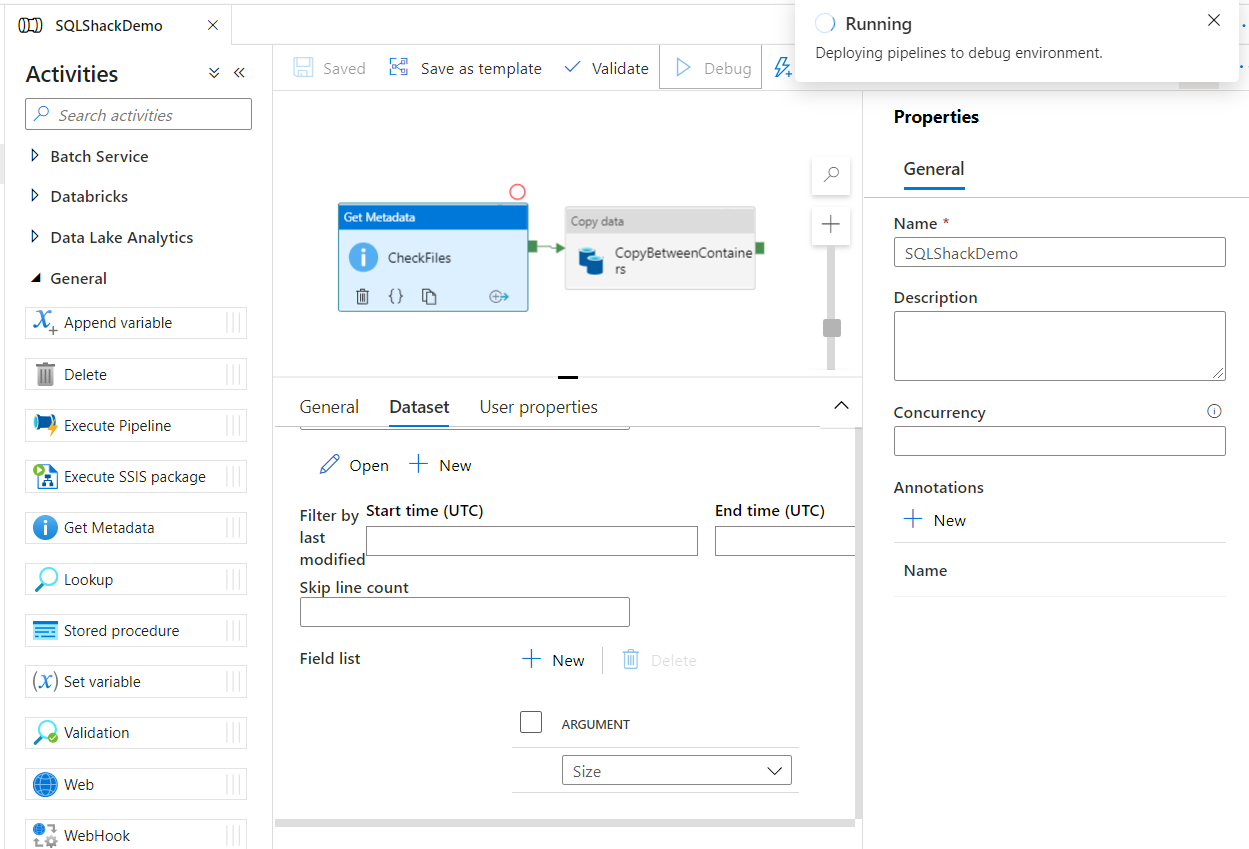Image resolution: width=1249 pixels, height=849 pixels.
Task: Clone CheckFiles activity with copy icon
Action: [429, 297]
